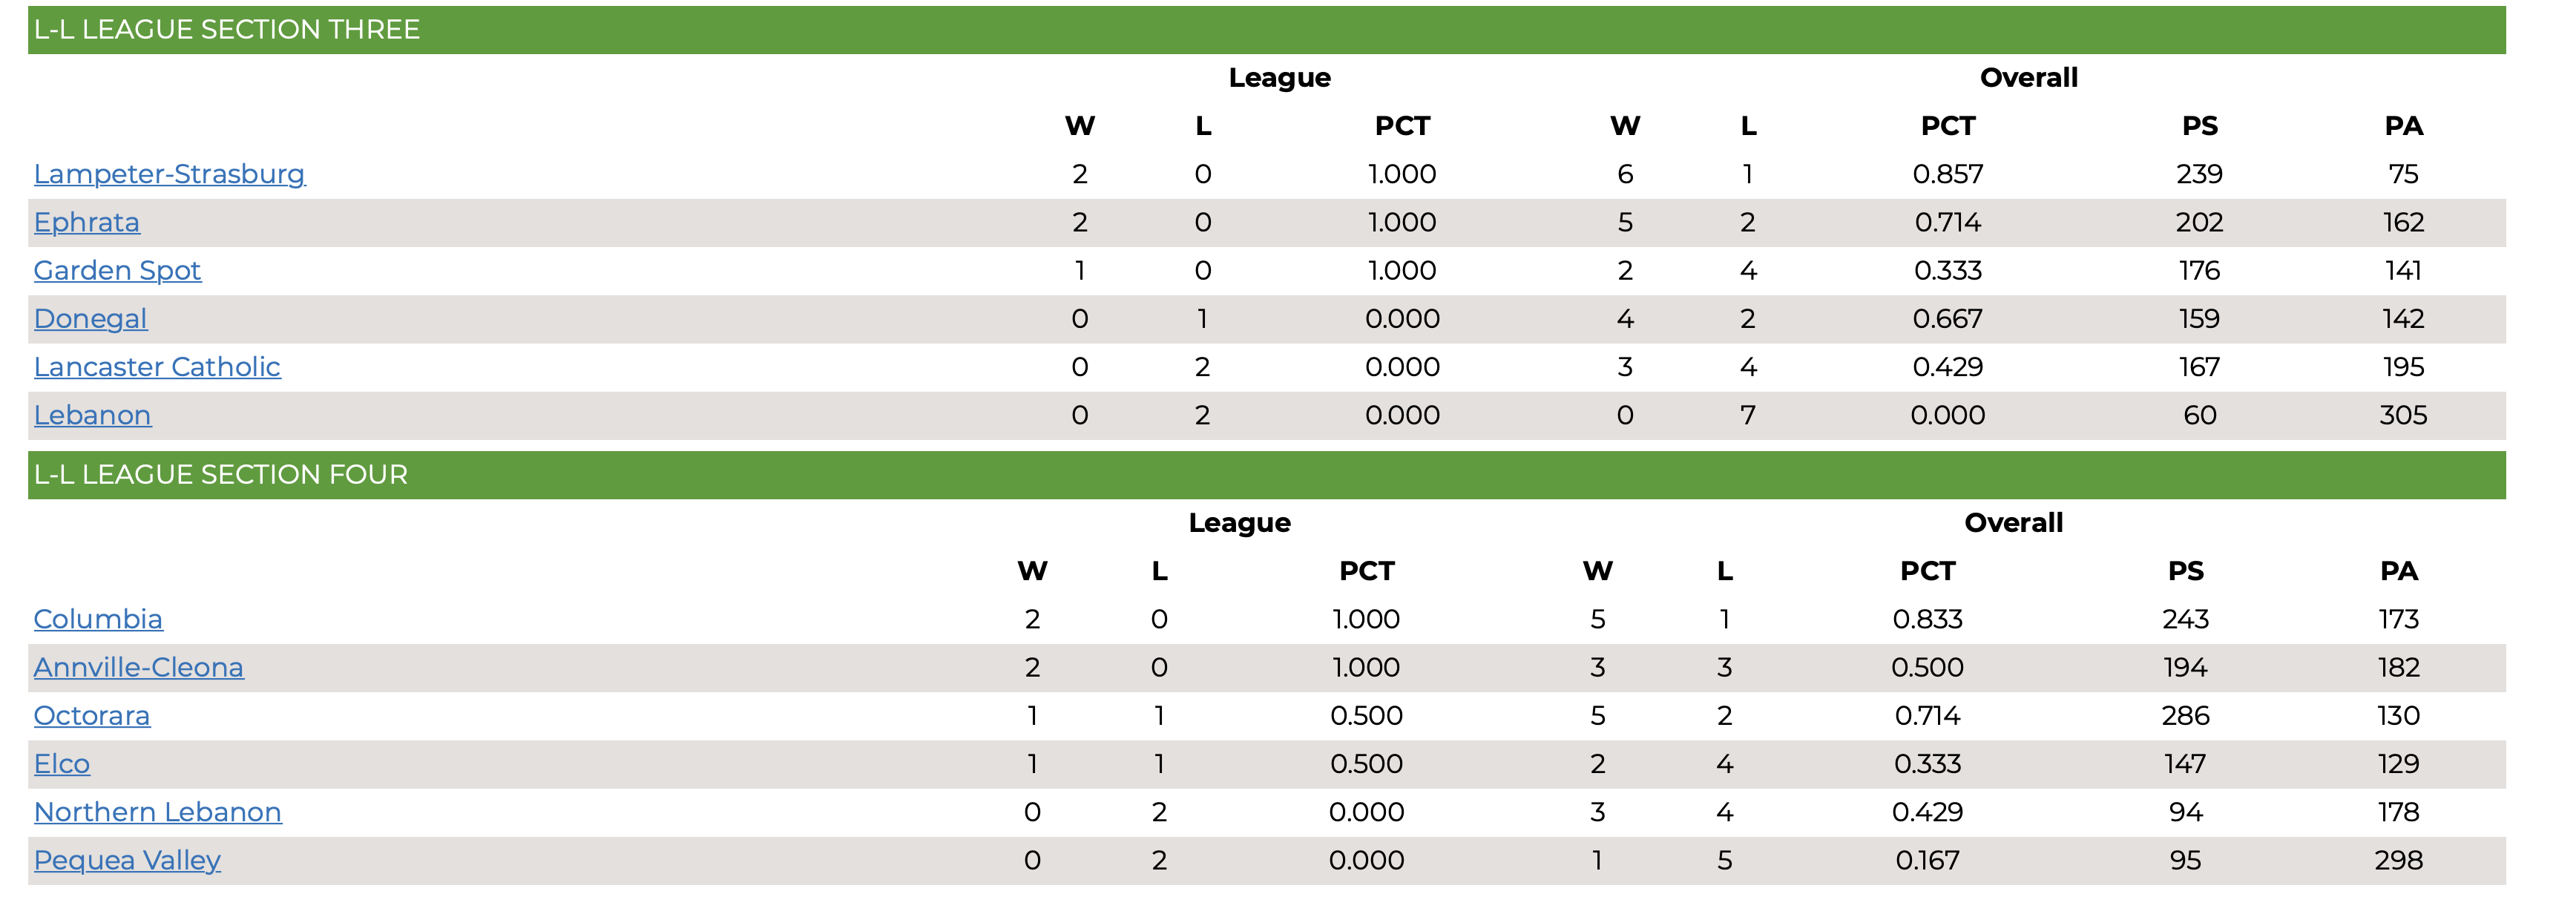
Task: Open the Ephrata team page
Action: point(87,222)
